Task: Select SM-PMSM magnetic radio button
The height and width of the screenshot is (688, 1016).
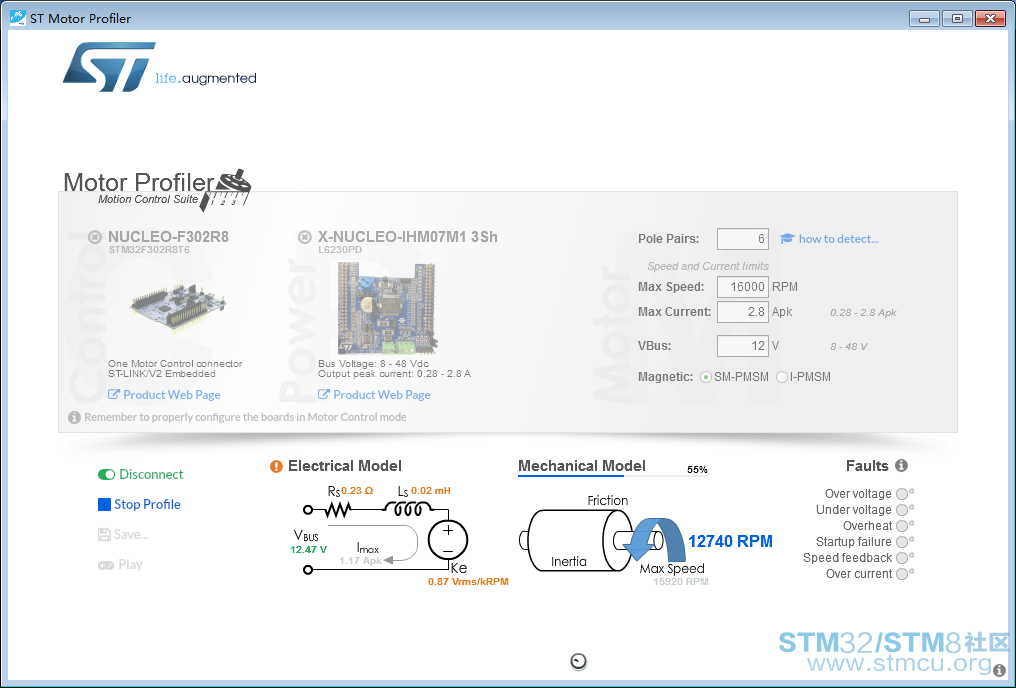Action: click(x=706, y=377)
